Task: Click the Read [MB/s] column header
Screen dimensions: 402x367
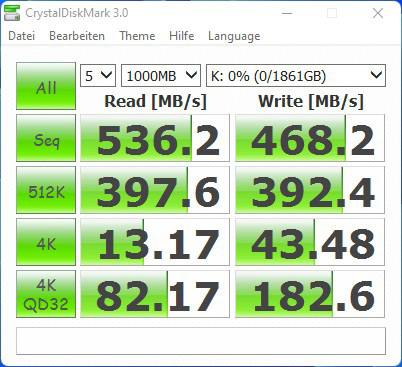Action: [x=156, y=101]
